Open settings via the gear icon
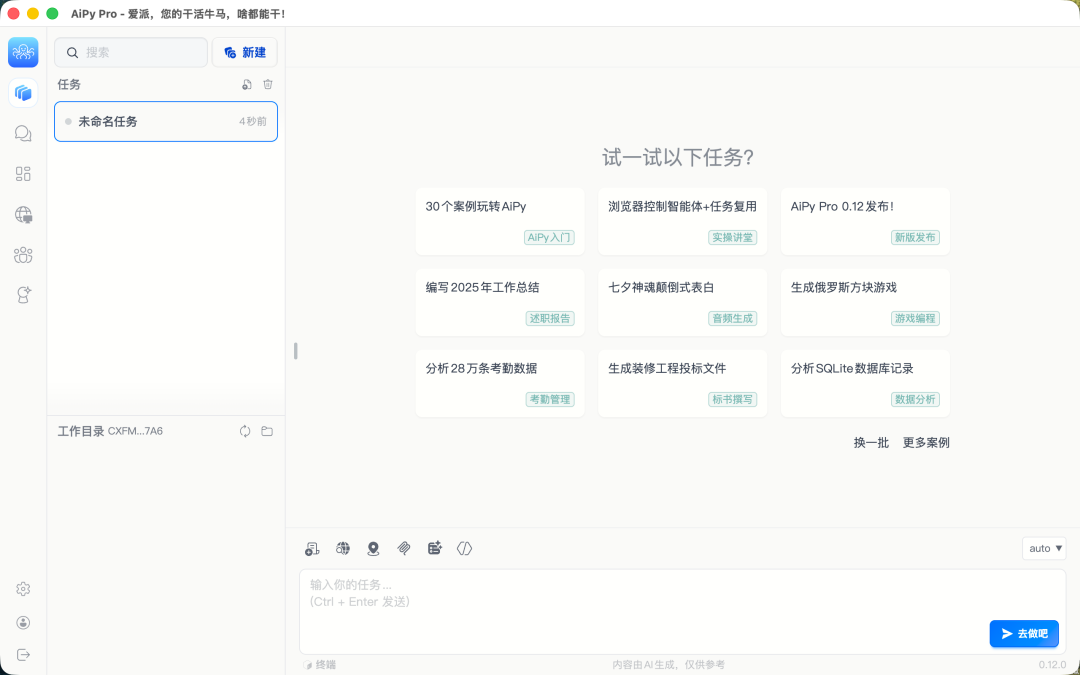Image resolution: width=1080 pixels, height=675 pixels. (x=23, y=589)
